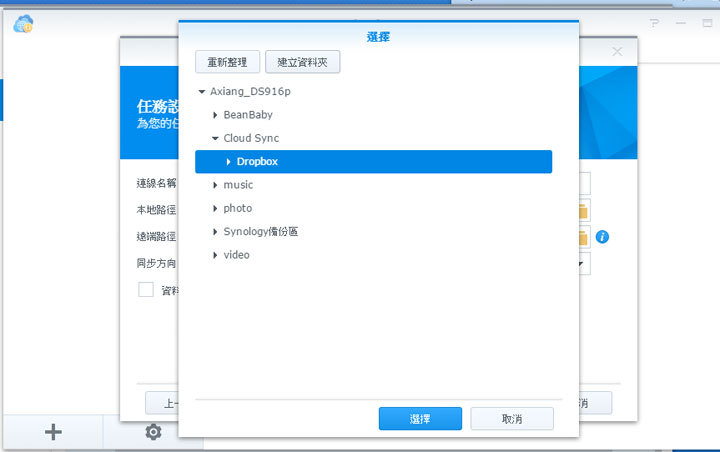Expand the Dropbox folder arrow
This screenshot has width=720, height=452.
point(228,162)
